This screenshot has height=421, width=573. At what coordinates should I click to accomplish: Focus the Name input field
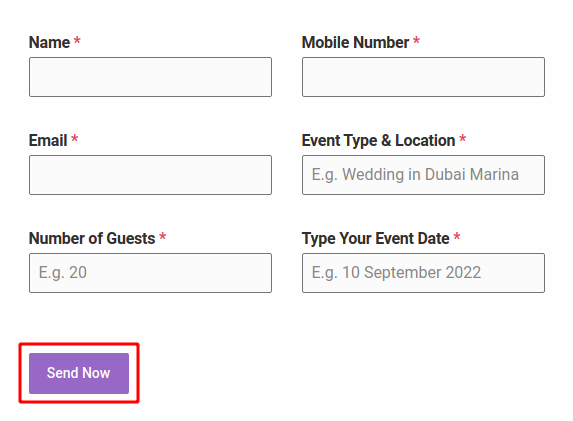pyautogui.click(x=151, y=77)
